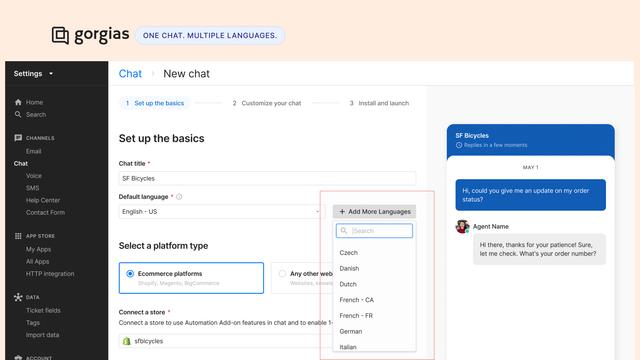This screenshot has height=360, width=640.
Task: Open the Home icon in sidebar
Action: 18,102
